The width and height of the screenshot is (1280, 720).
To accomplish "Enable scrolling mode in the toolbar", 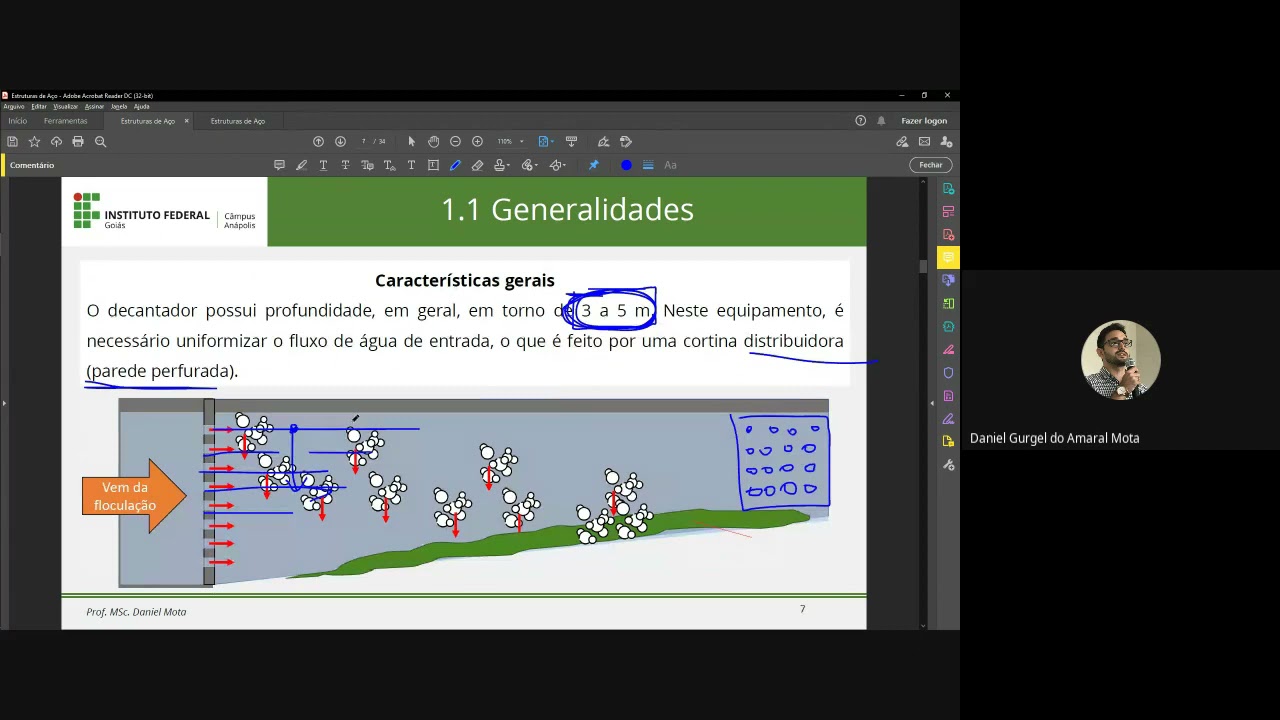I will (x=571, y=141).
